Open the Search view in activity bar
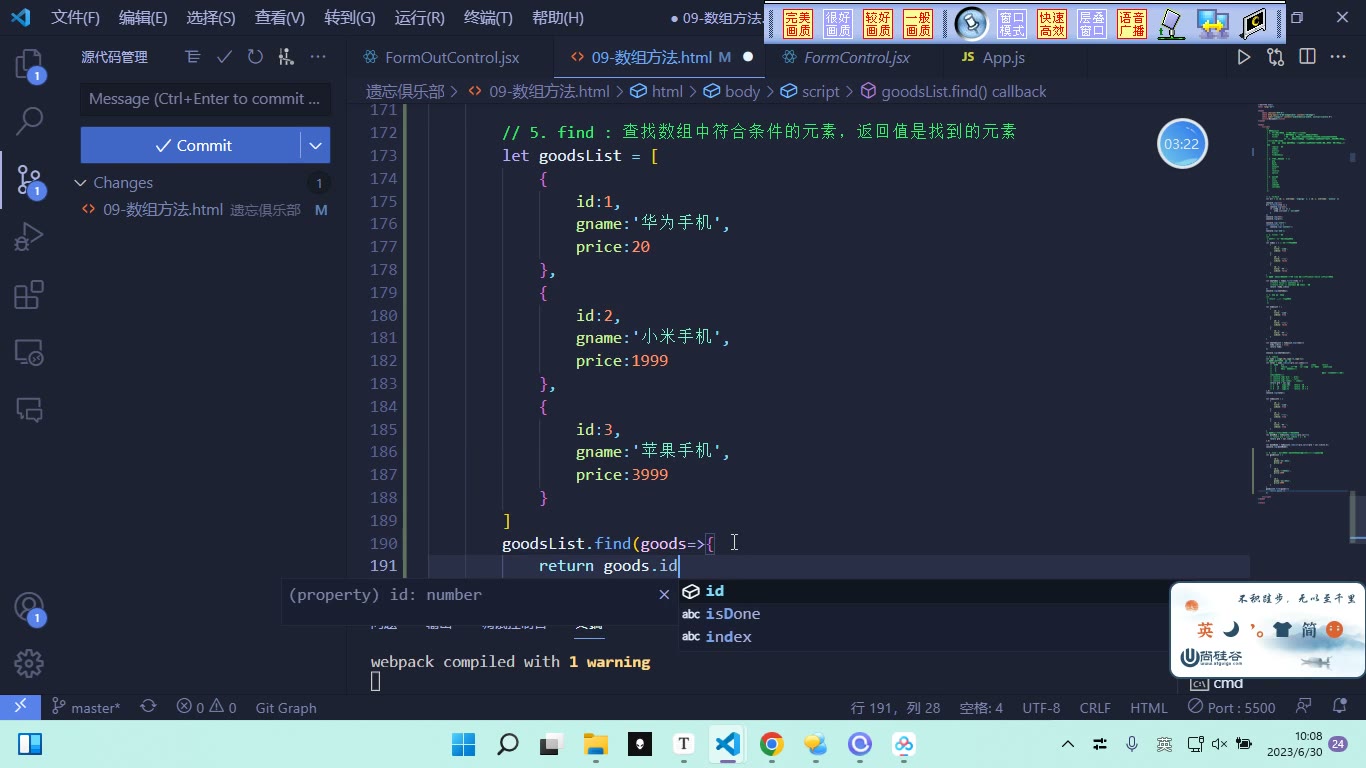Viewport: 1366px width, 768px height. click(x=29, y=122)
